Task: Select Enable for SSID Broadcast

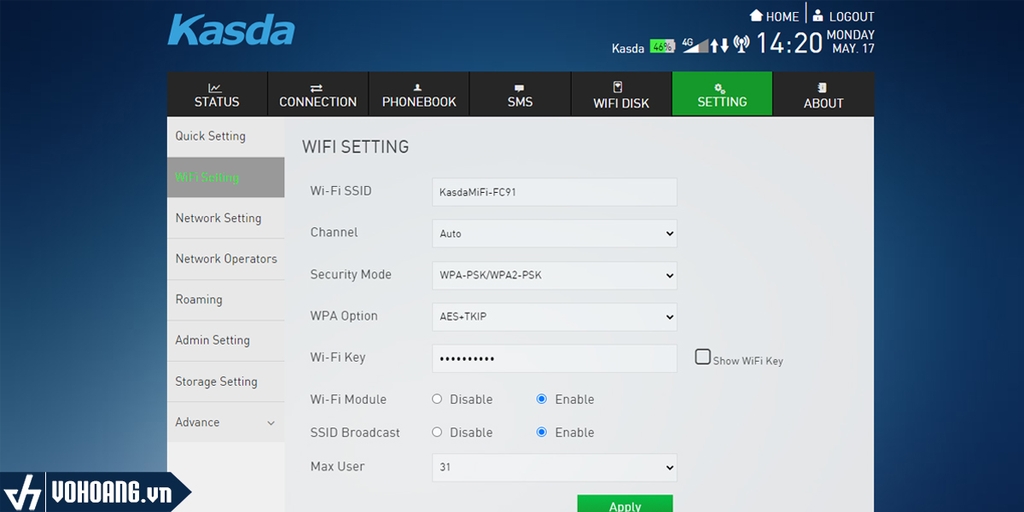Action: (541, 432)
